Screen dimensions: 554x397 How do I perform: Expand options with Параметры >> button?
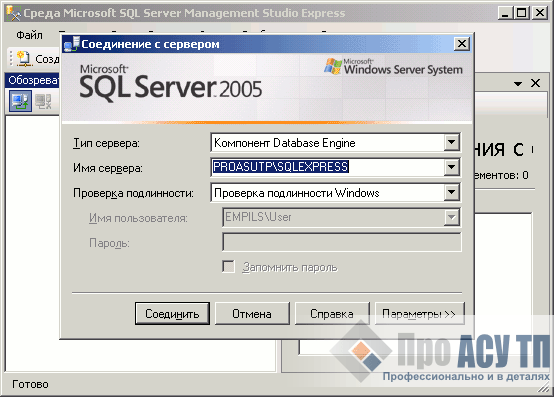tap(419, 313)
